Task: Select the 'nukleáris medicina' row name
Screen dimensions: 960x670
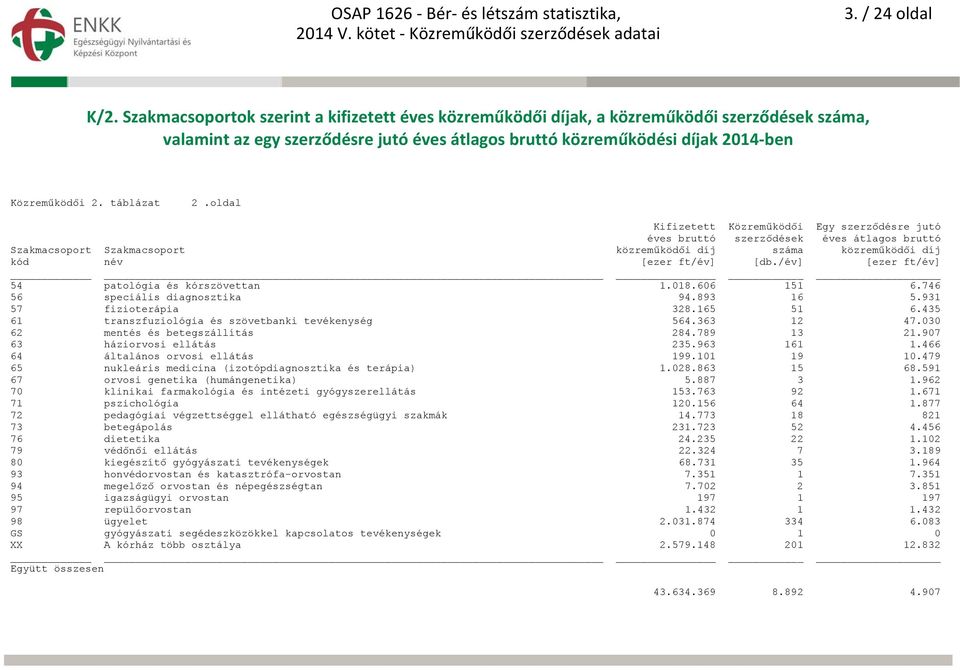Action: tap(259, 368)
